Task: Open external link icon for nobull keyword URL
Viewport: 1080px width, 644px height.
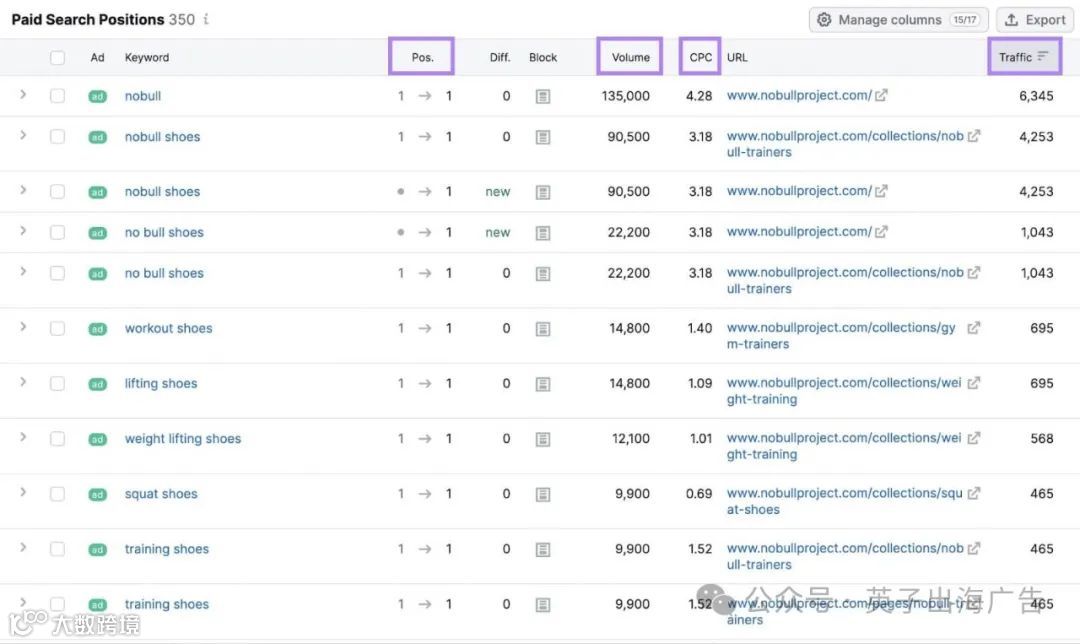Action: pyautogui.click(x=881, y=95)
